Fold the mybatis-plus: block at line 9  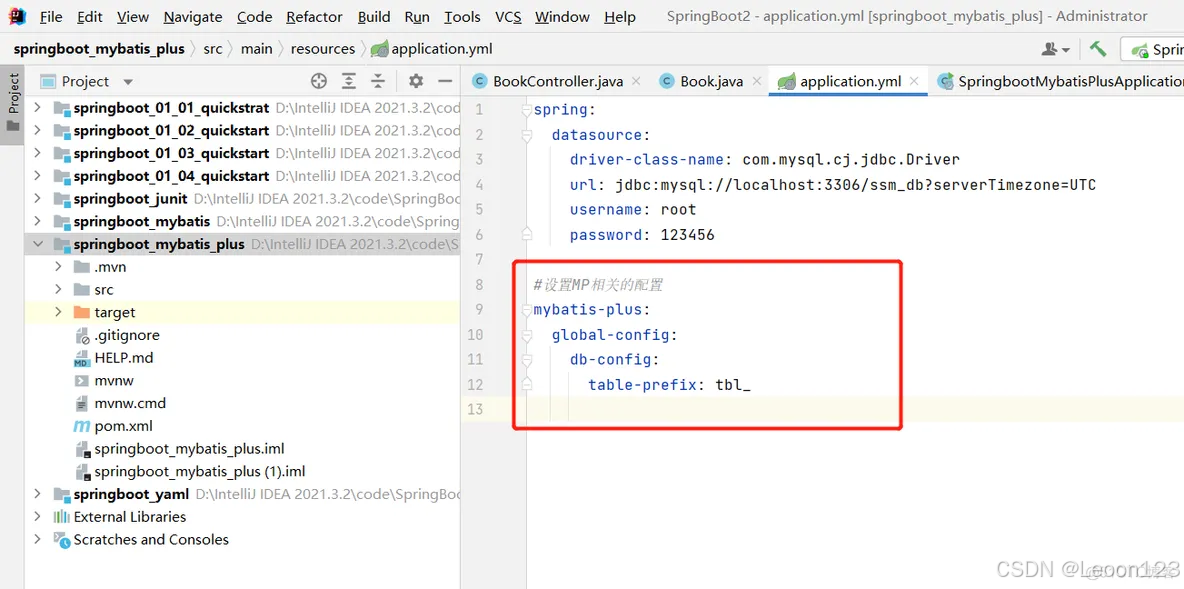point(526,310)
